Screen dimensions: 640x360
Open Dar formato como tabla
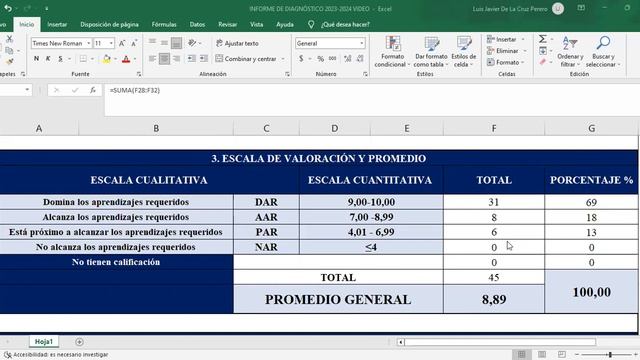[431, 52]
